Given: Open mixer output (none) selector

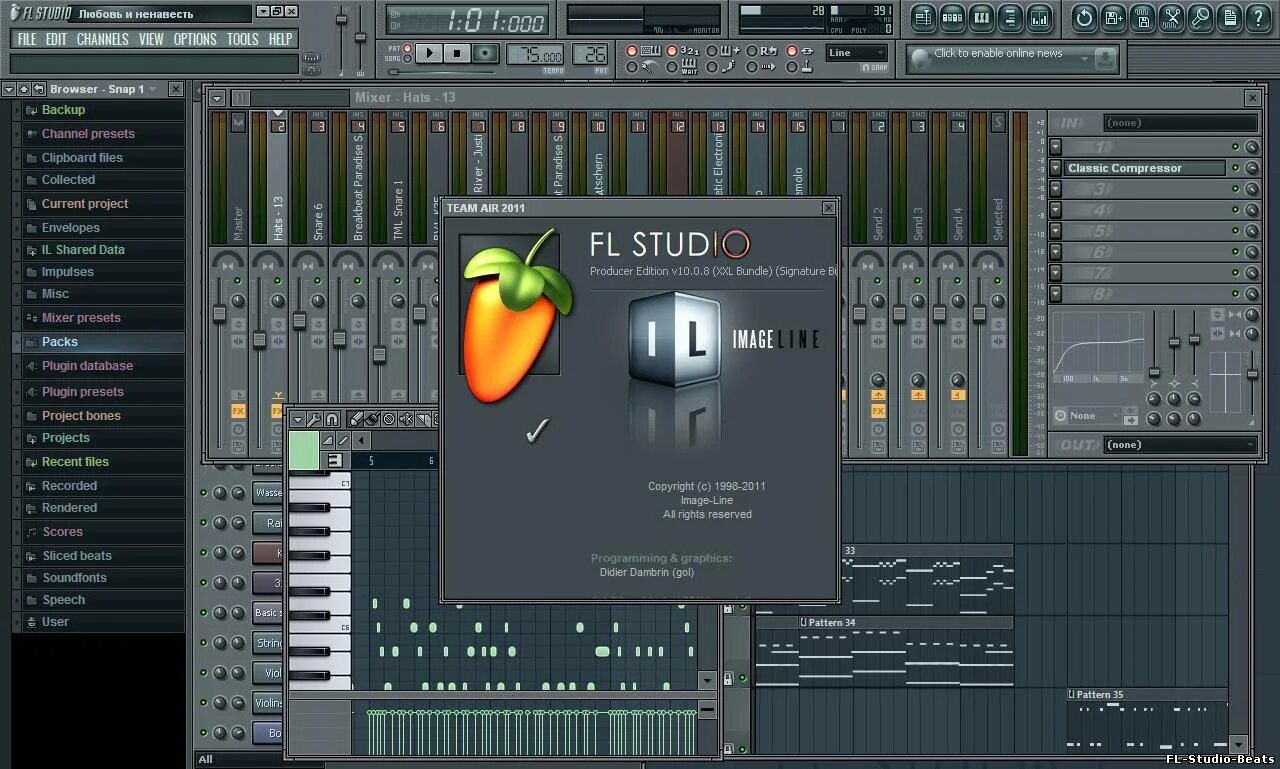Looking at the screenshot, I should pyautogui.click(x=1181, y=445).
